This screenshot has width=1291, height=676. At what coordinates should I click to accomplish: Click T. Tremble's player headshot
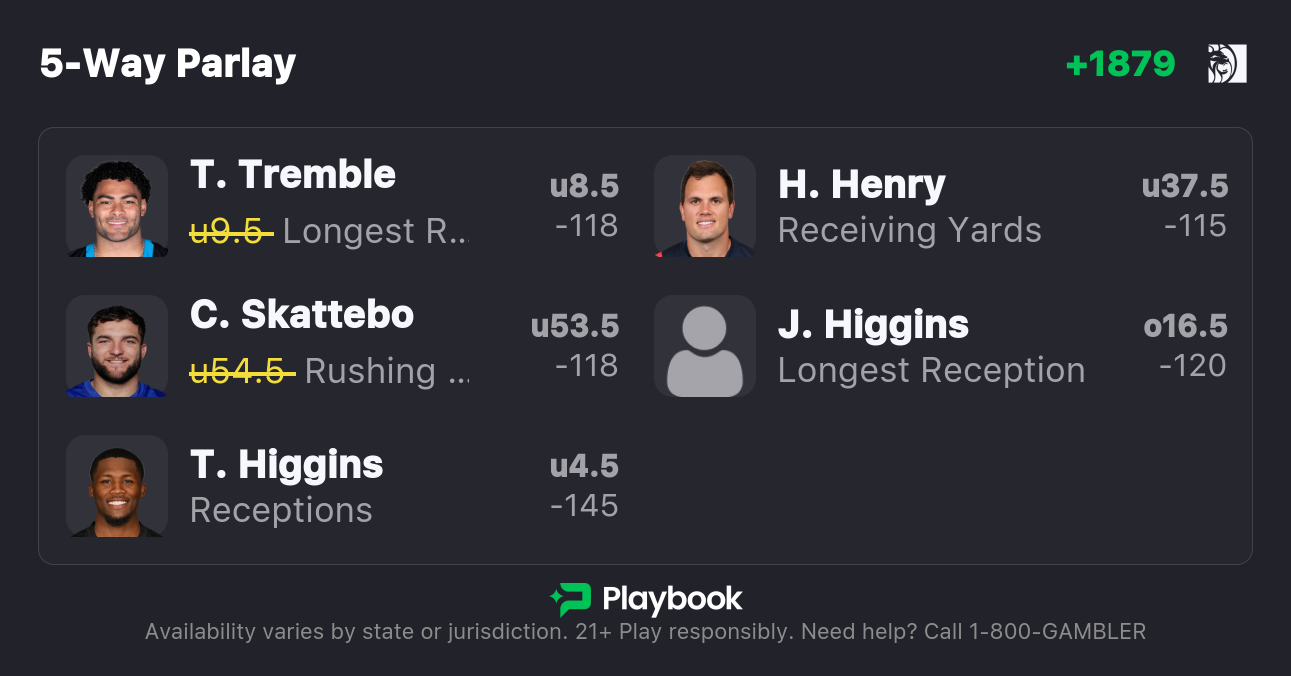(x=117, y=206)
